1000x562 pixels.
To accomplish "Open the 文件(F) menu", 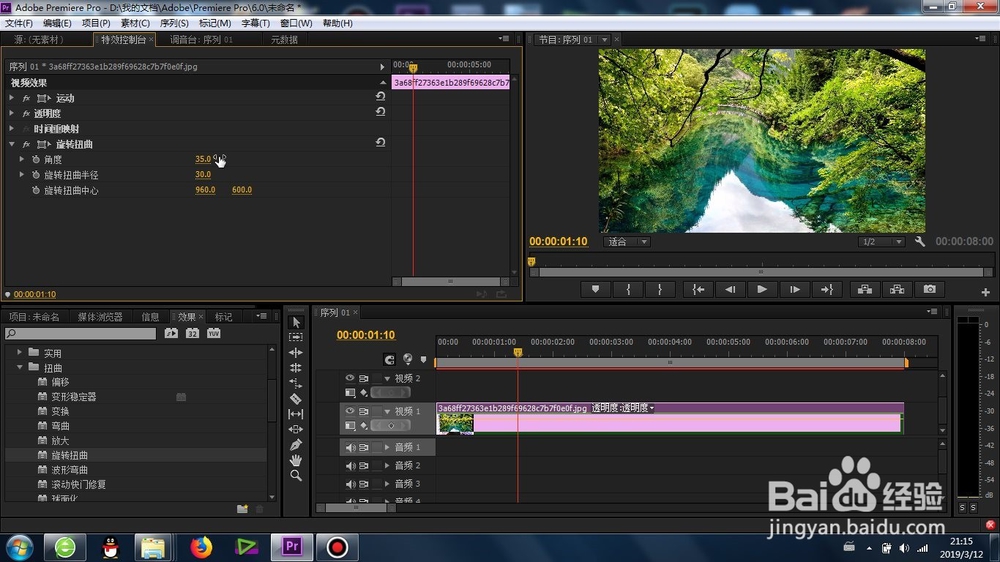I will tap(19, 23).
